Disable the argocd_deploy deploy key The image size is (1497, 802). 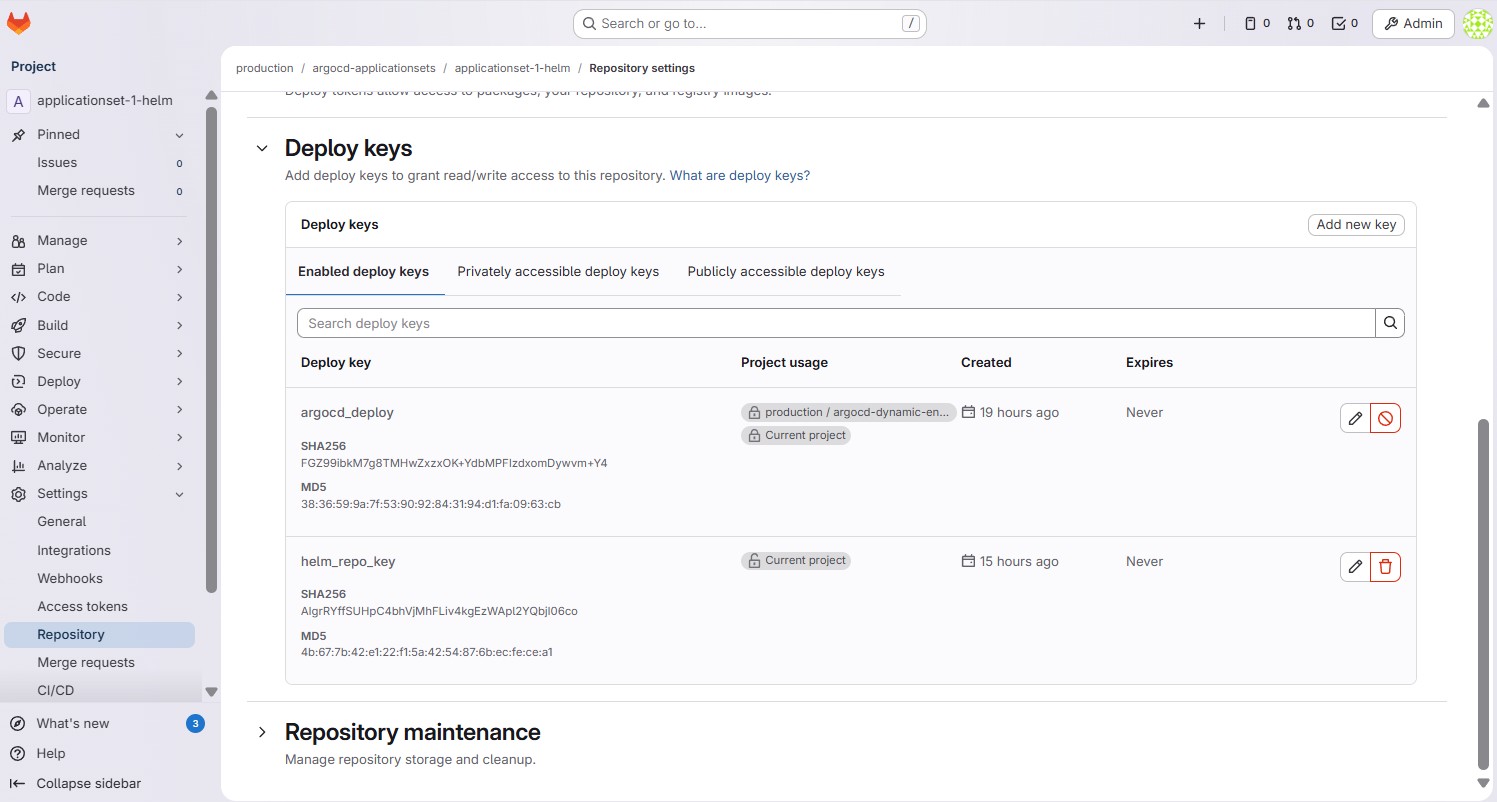pos(1385,418)
